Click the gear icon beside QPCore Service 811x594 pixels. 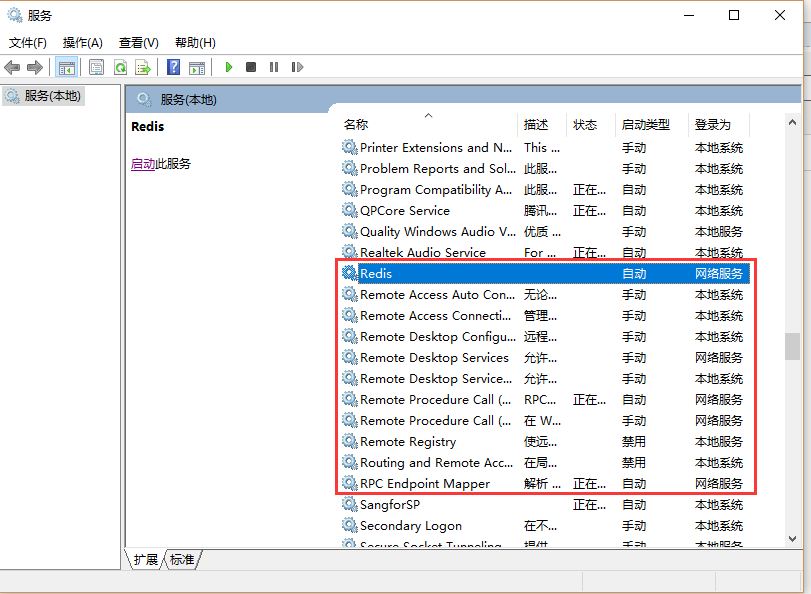pos(350,210)
